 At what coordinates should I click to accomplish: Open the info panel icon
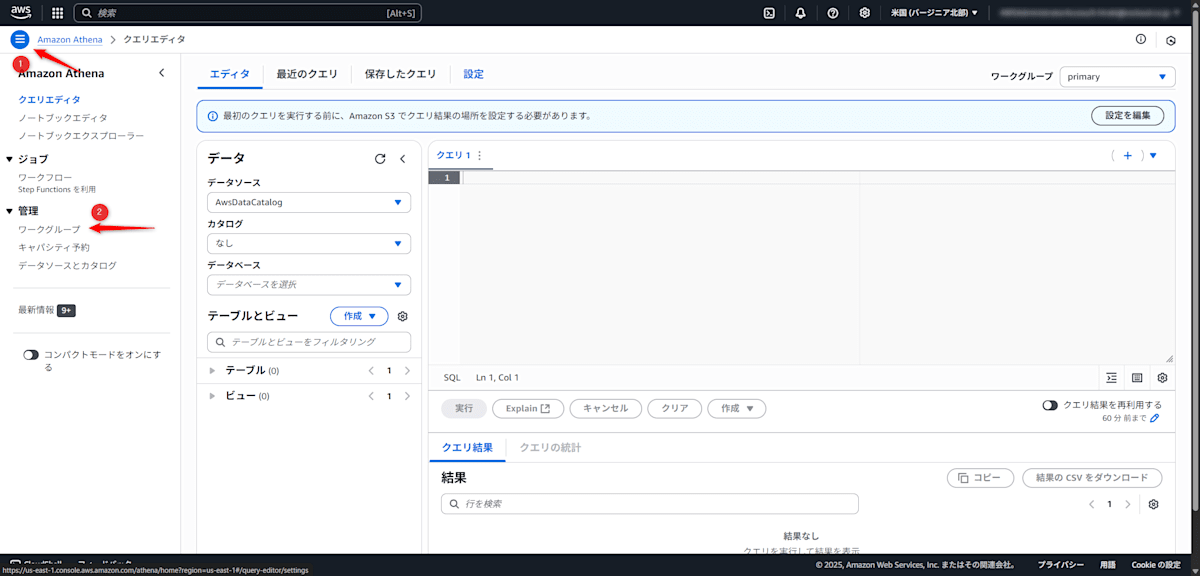point(1141,39)
